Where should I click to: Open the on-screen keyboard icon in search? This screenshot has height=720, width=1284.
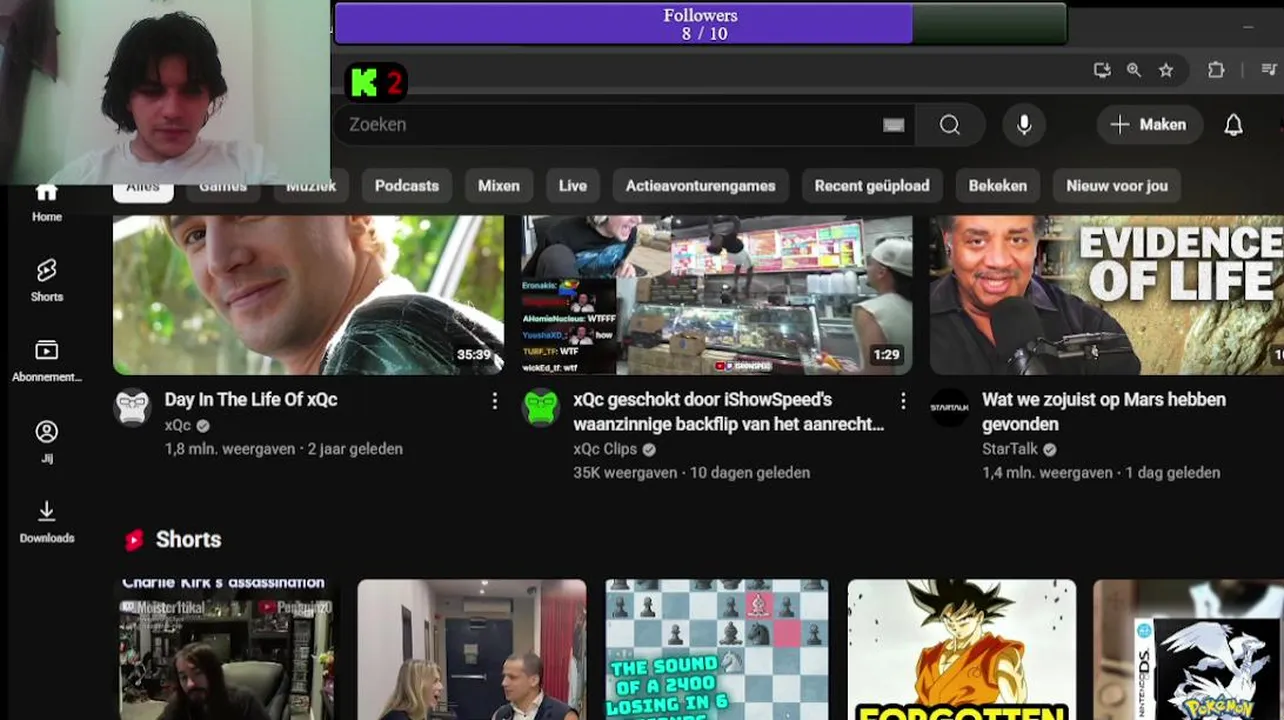(x=893, y=125)
